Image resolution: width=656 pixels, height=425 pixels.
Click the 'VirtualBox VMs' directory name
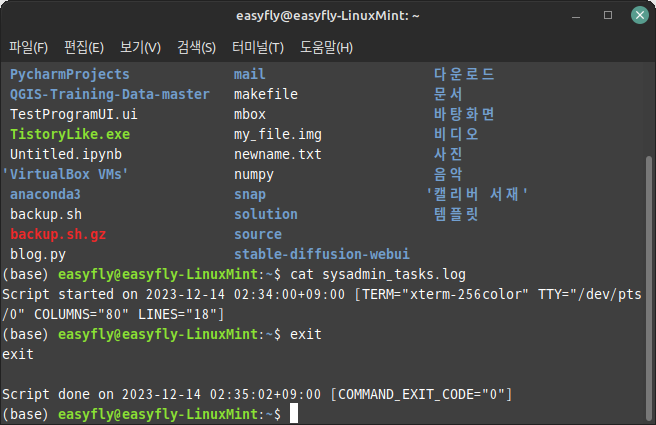(x=65, y=174)
